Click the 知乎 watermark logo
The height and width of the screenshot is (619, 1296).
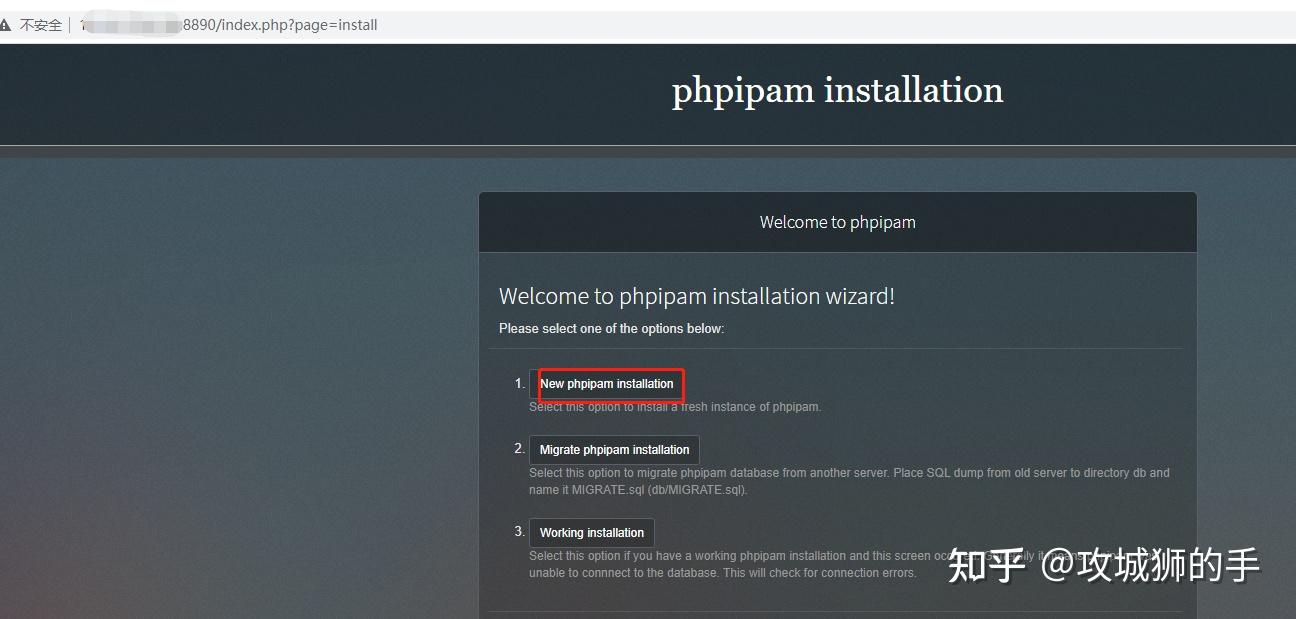coord(987,566)
